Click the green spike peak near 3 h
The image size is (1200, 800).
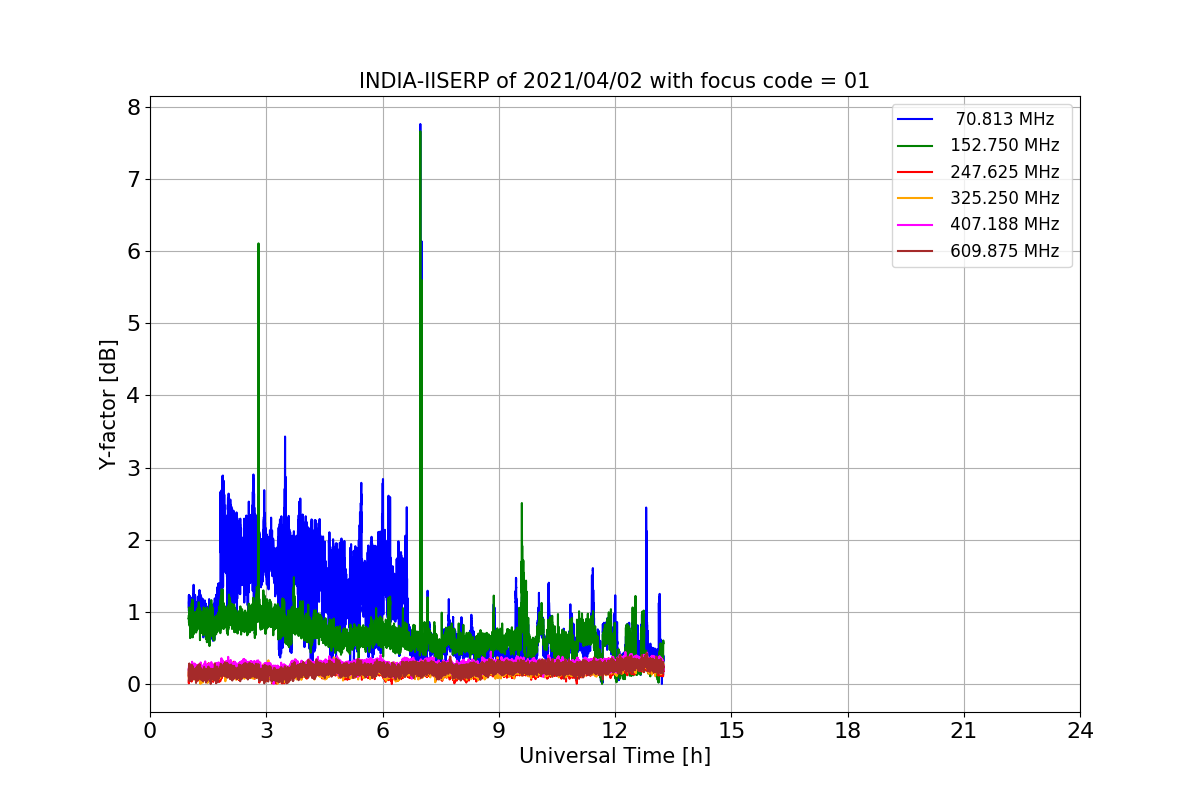258,244
